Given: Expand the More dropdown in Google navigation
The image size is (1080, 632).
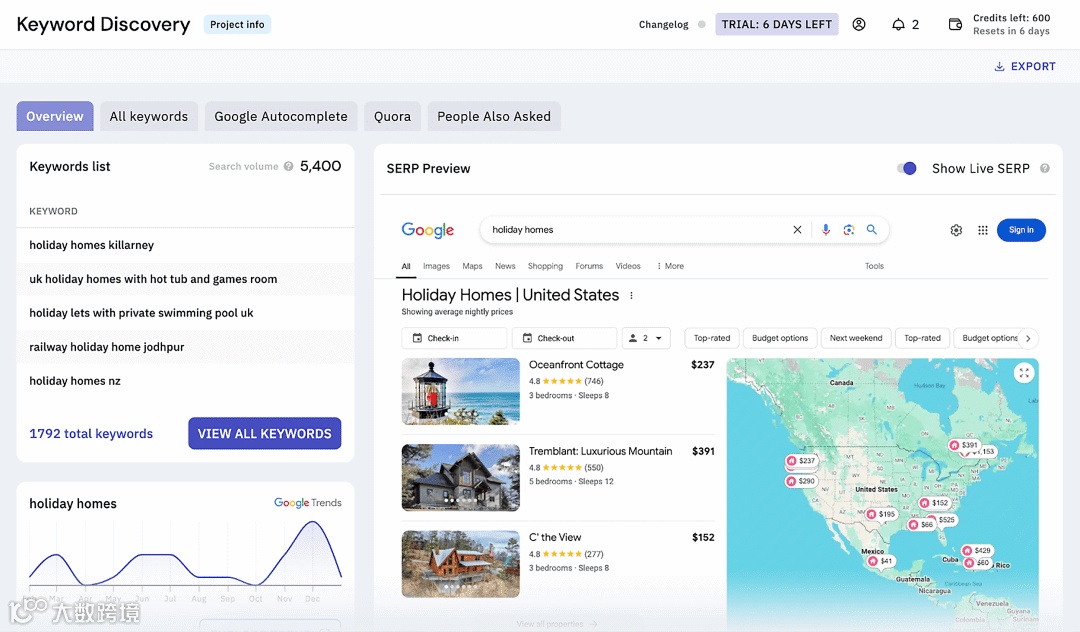Looking at the screenshot, I should 669,265.
